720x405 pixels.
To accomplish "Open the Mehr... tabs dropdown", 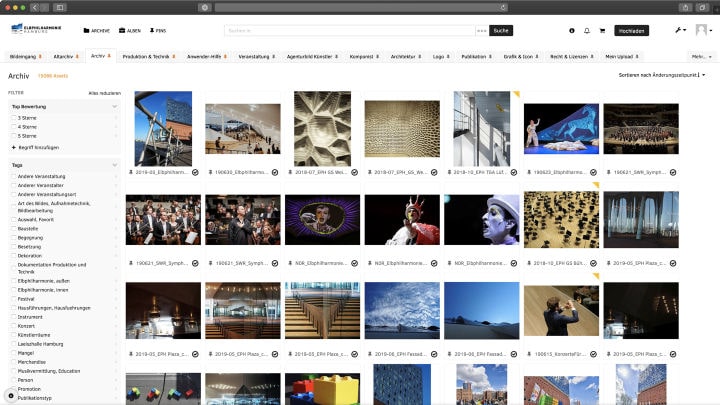I will pos(701,56).
